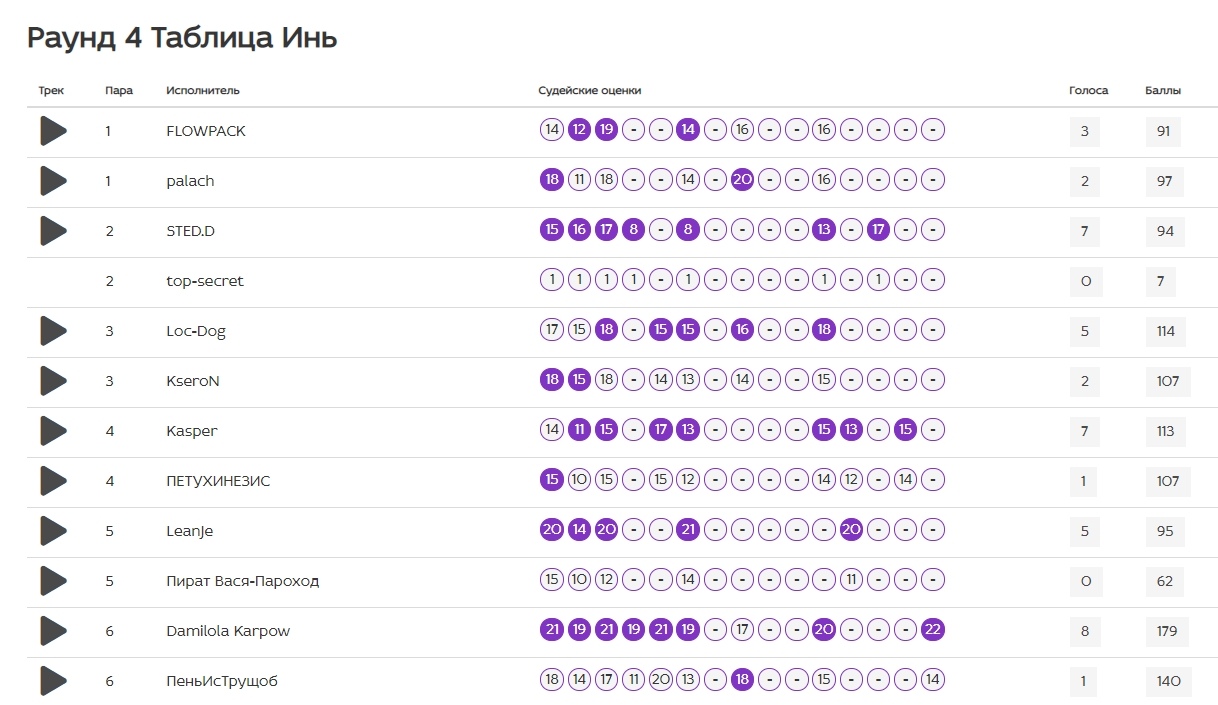
Task: Play the ПЕТУХИНЕЗИС track
Action: (x=53, y=481)
